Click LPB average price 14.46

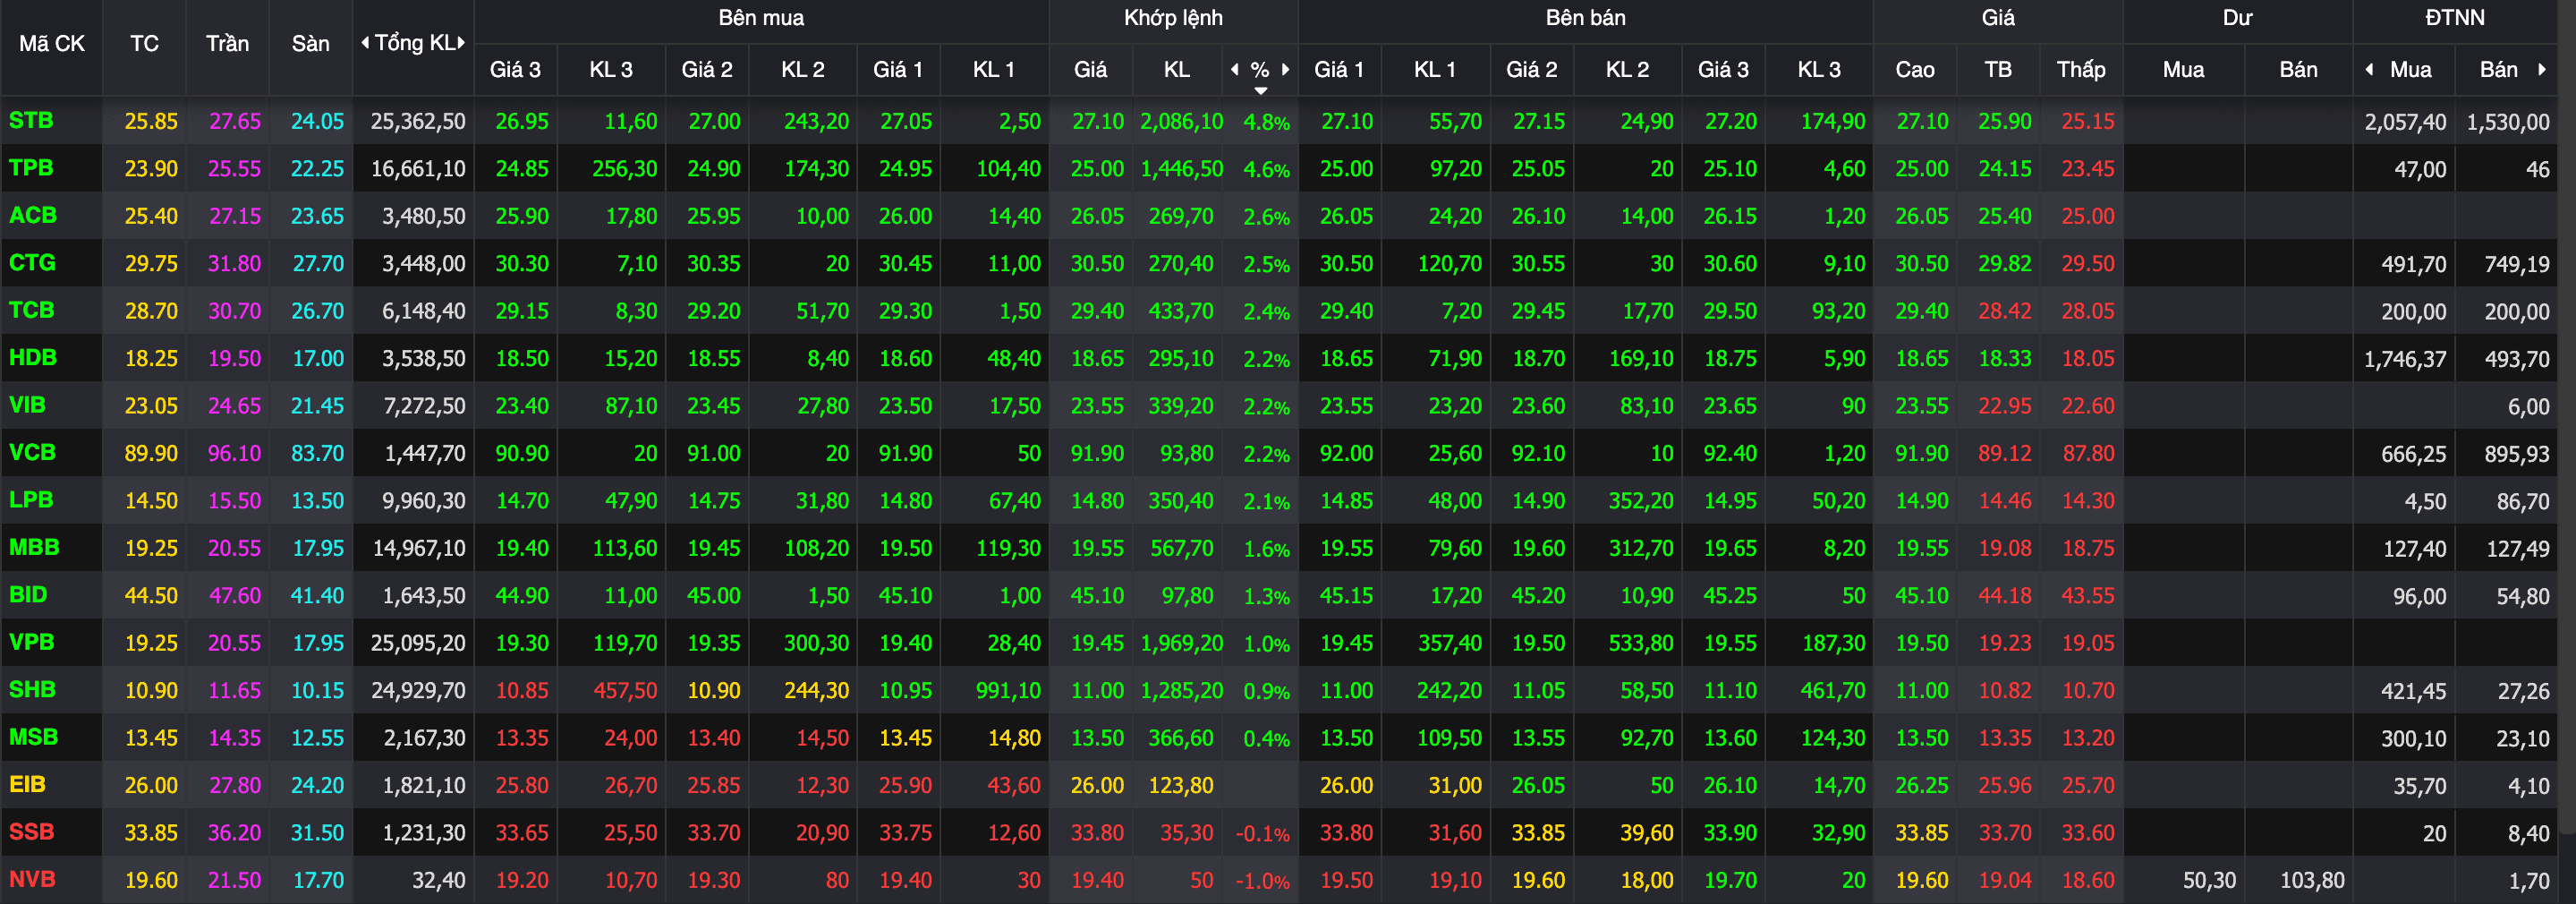point(2005,501)
